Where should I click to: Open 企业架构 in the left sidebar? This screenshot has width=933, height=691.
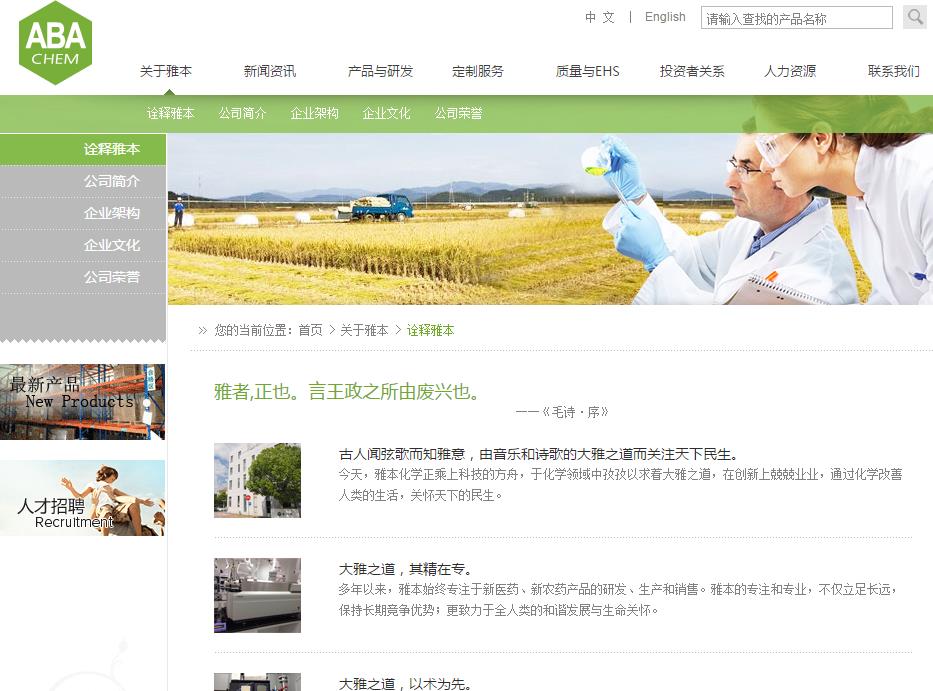(83, 214)
